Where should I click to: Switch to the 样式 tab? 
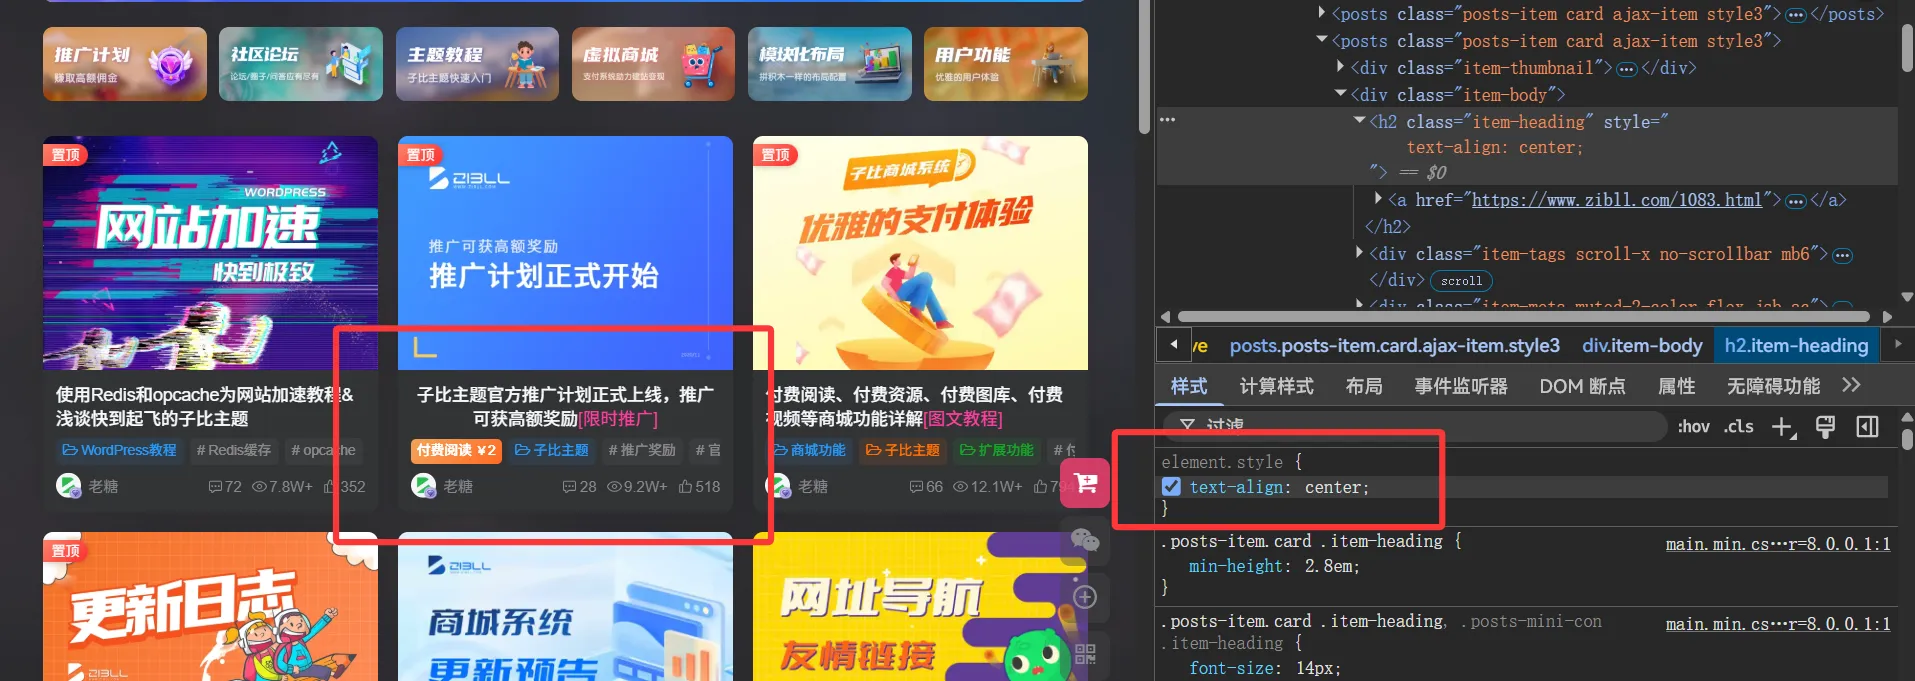(x=1189, y=386)
